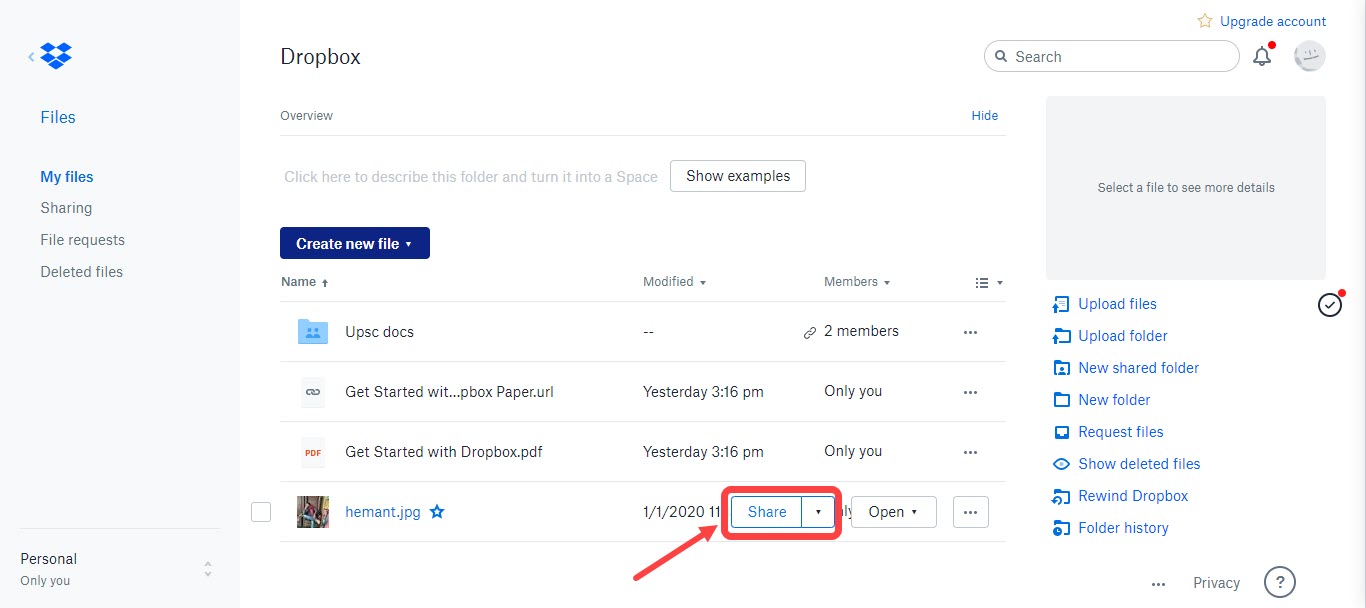Go to Sharing in sidebar
Viewport: 1366px width, 608px height.
pyautogui.click(x=66, y=208)
